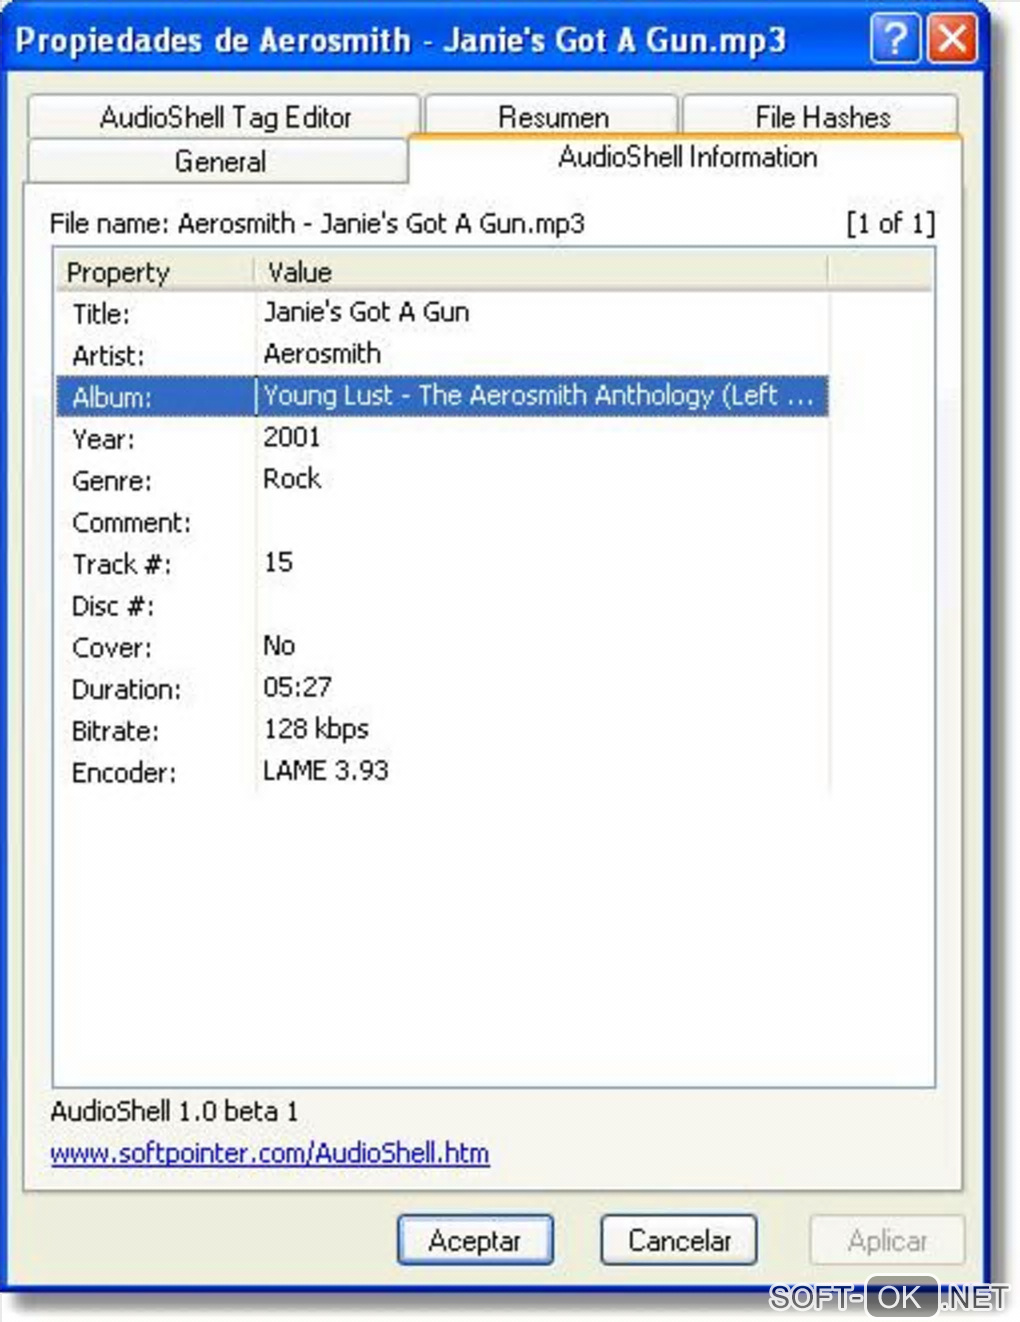
Task: Select the Title row
Action: click(x=442, y=313)
